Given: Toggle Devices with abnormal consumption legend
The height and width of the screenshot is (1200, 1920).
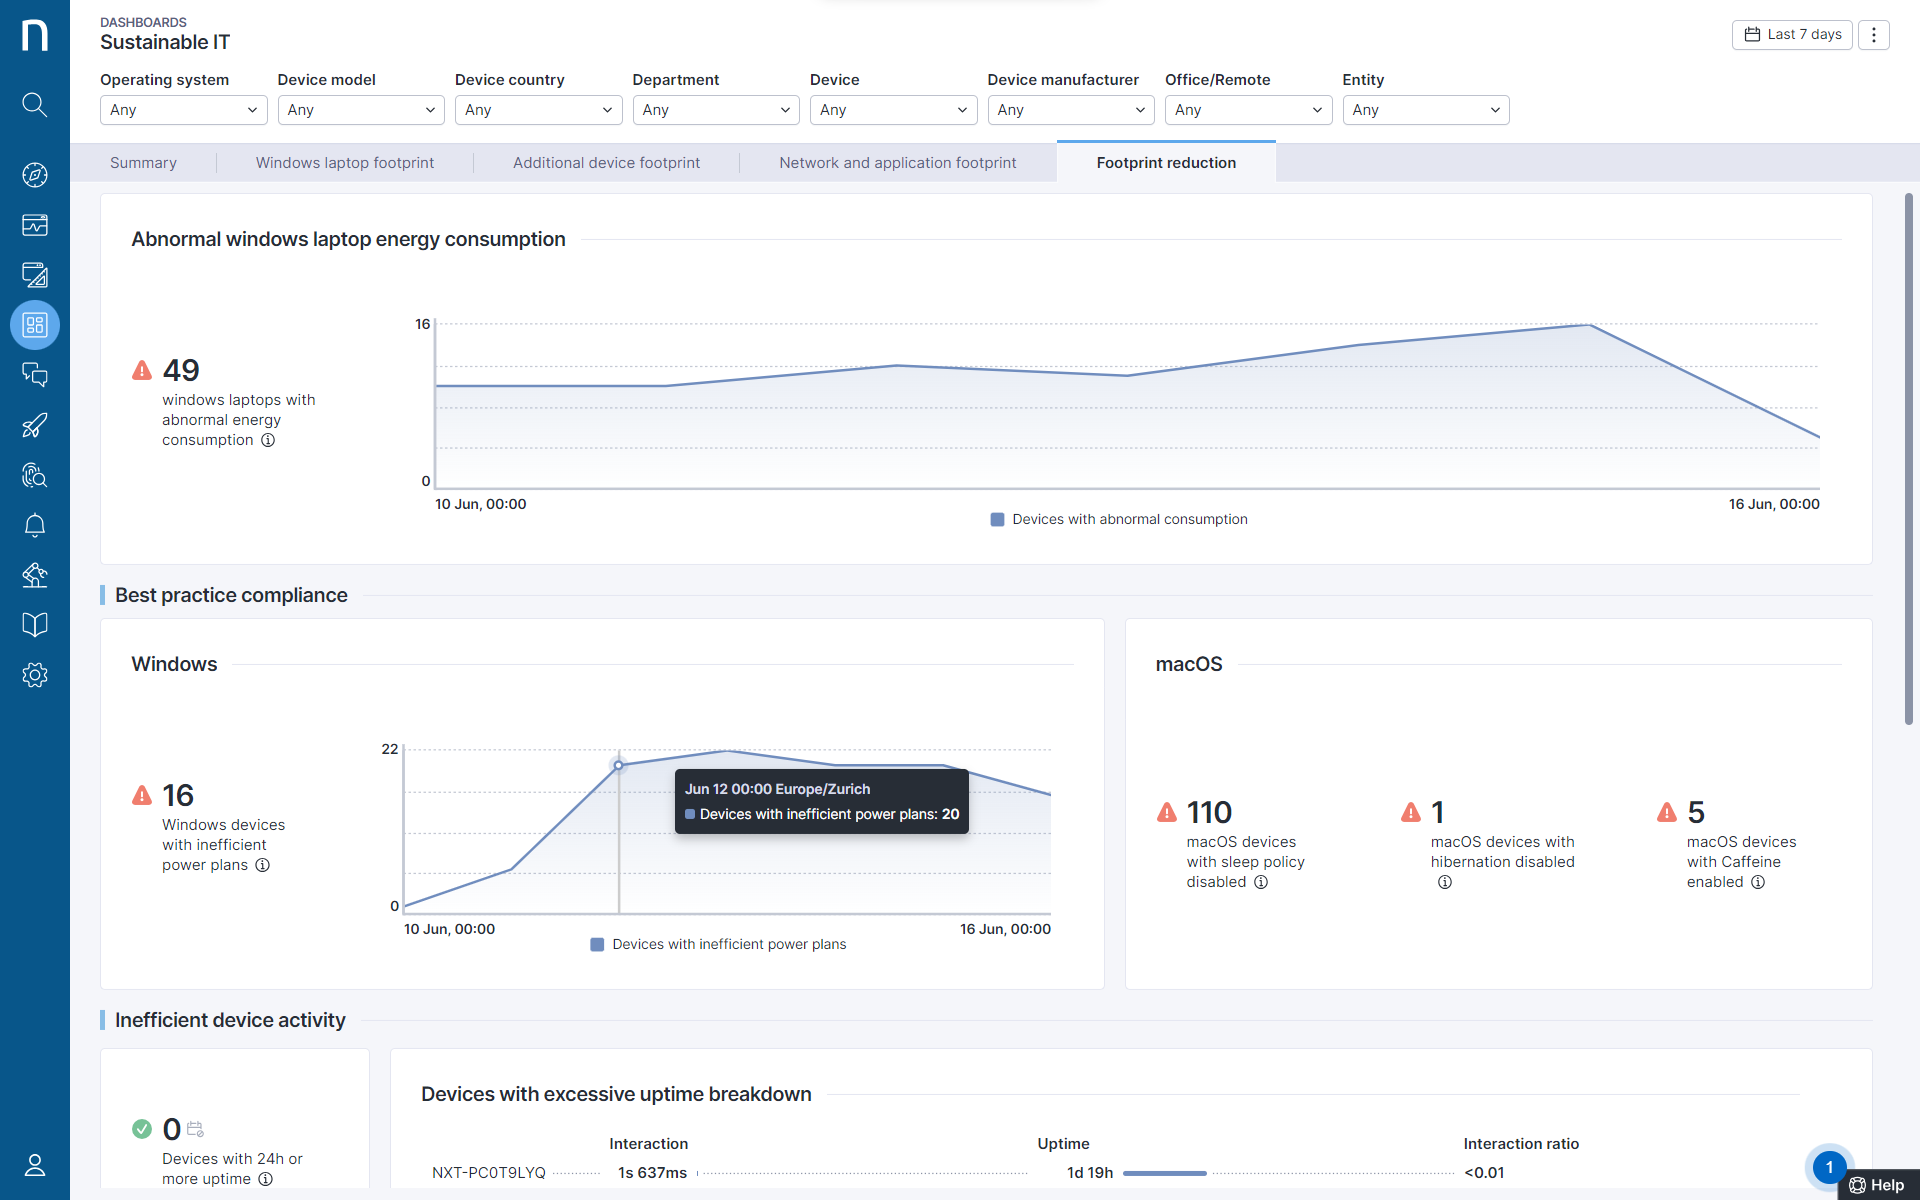Looking at the screenshot, I should click(1119, 519).
